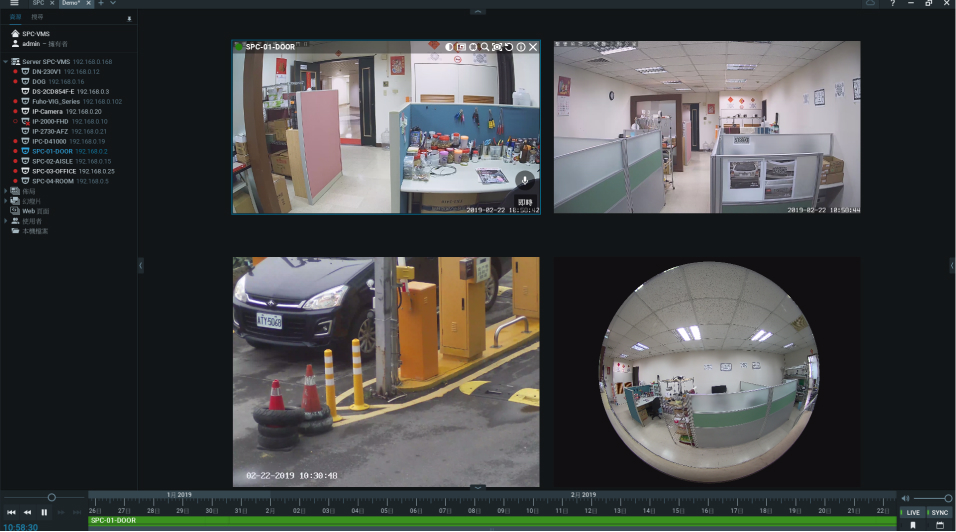Screen dimensions: 956x532
Task: Open the 本機檔案 local files folder
Action: tap(30, 231)
